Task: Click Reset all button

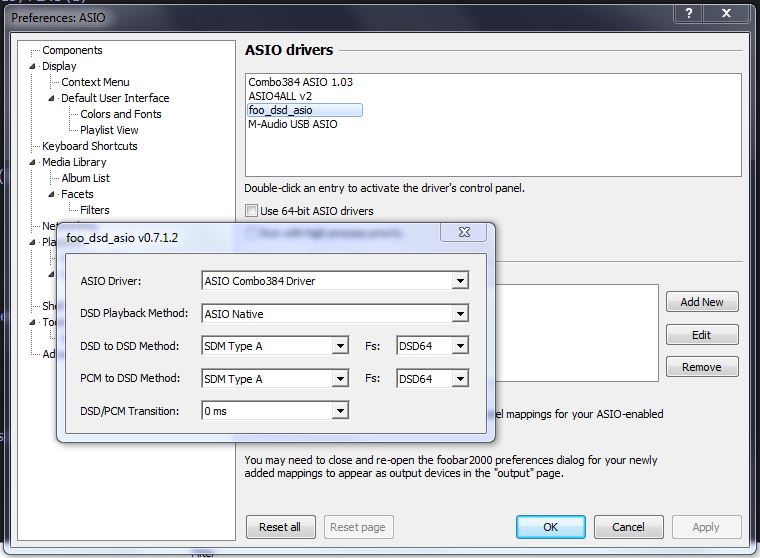Action: point(280,527)
